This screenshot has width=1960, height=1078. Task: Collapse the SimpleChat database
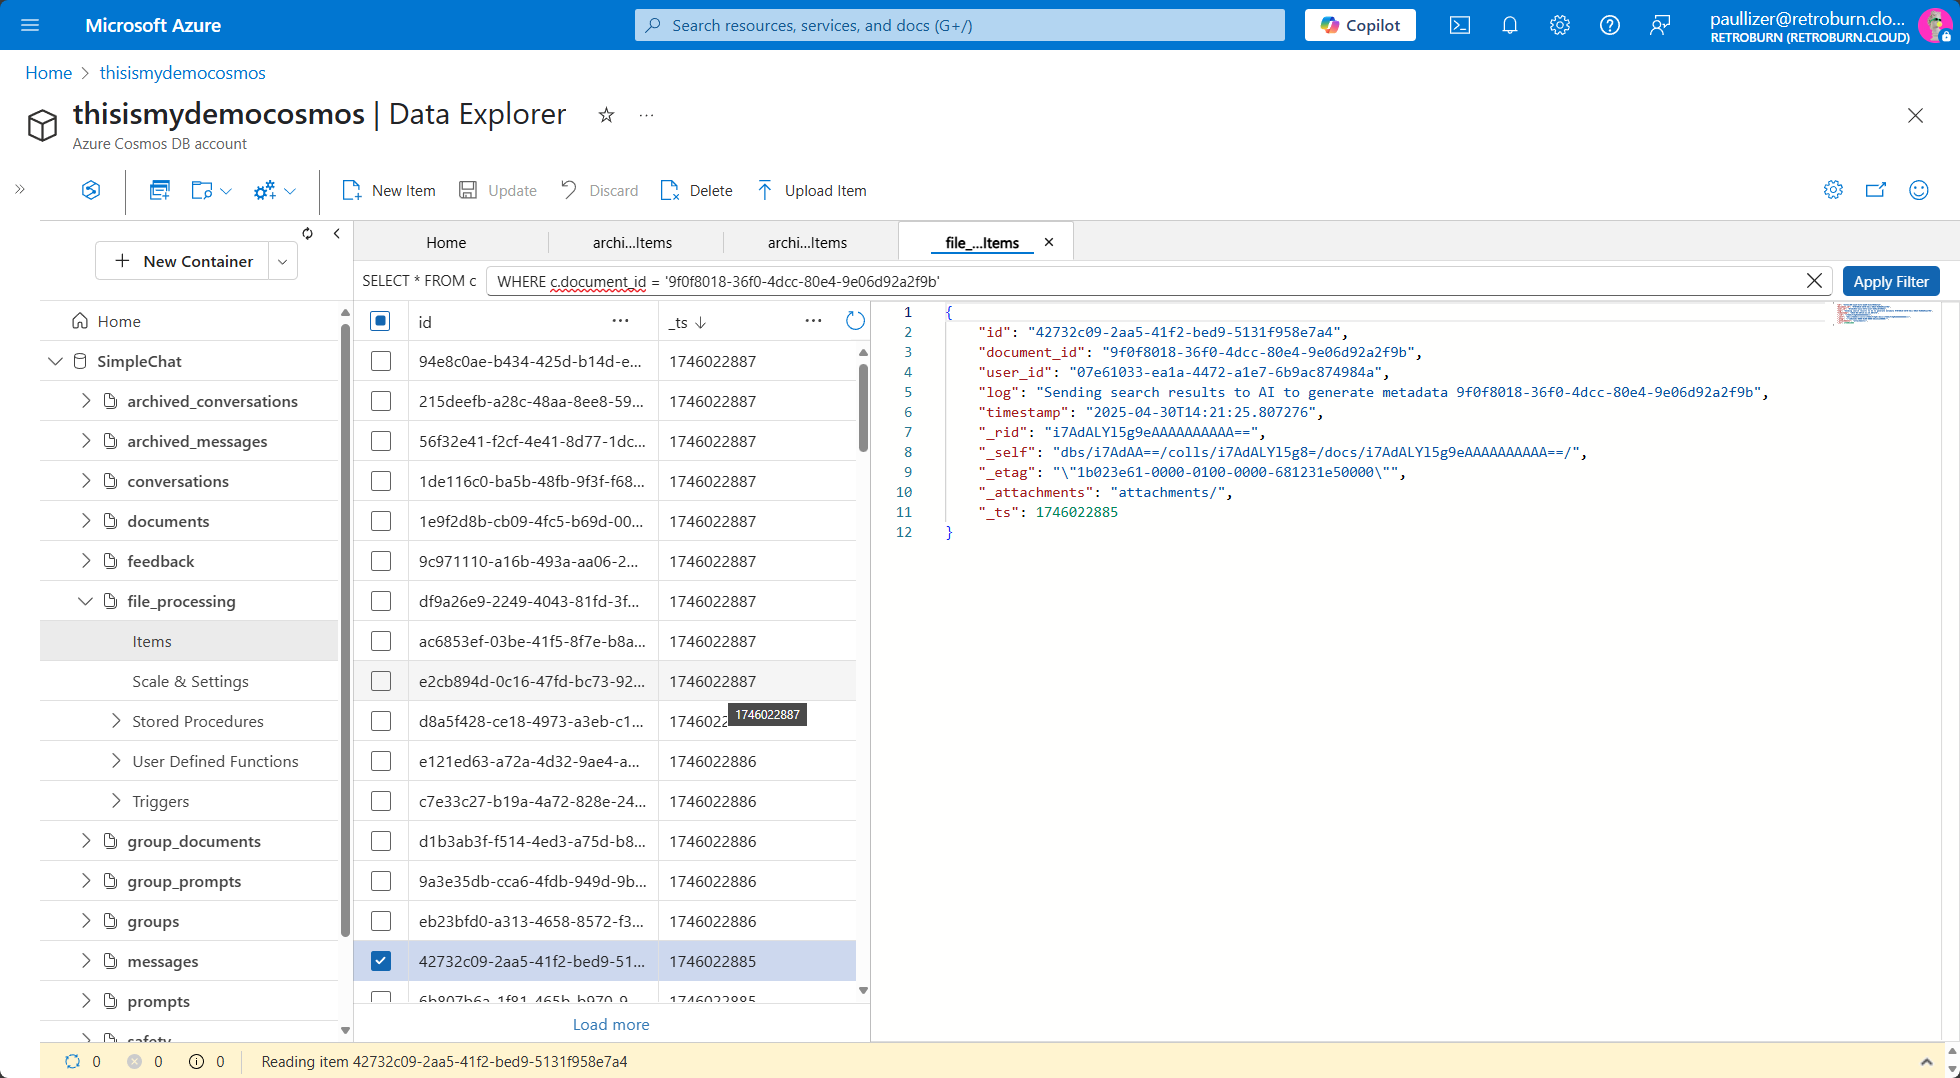[56, 361]
